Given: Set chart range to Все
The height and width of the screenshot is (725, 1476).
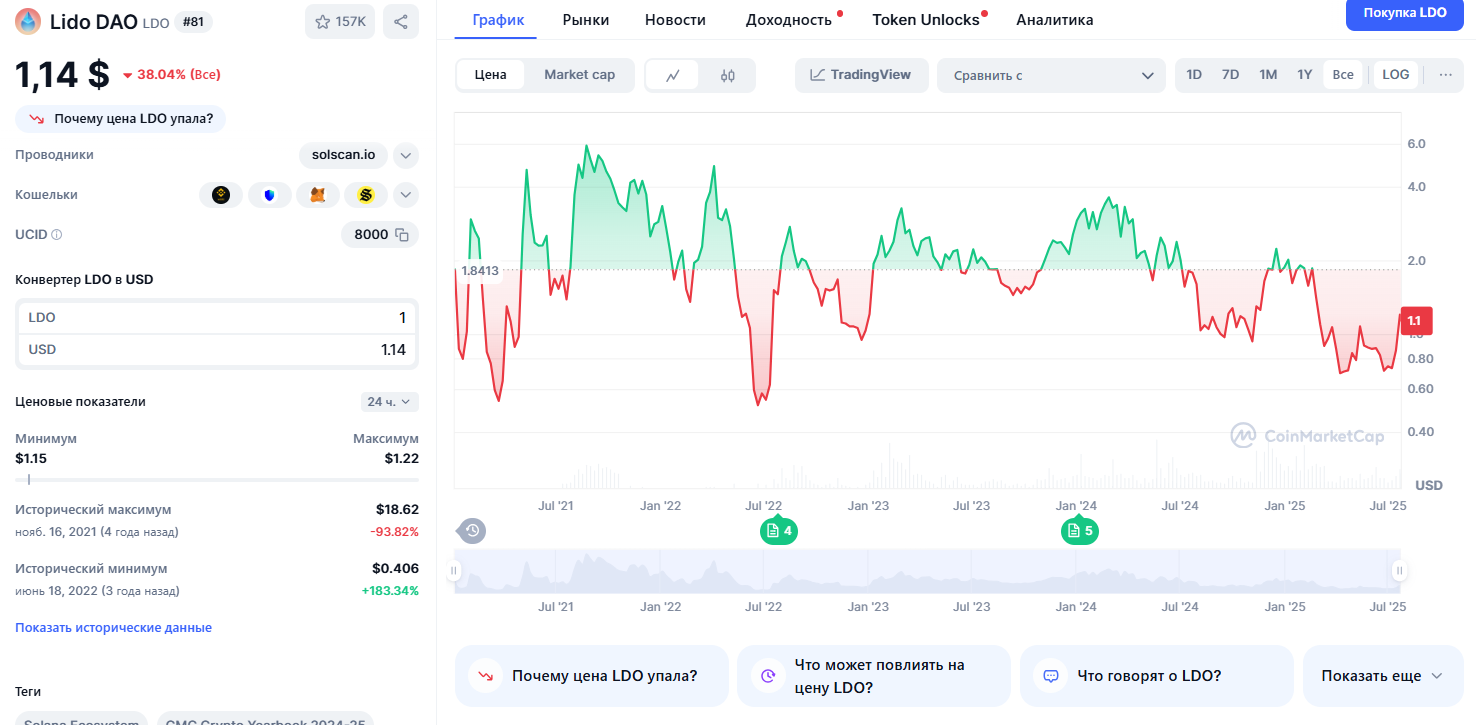Looking at the screenshot, I should pyautogui.click(x=1343, y=75).
